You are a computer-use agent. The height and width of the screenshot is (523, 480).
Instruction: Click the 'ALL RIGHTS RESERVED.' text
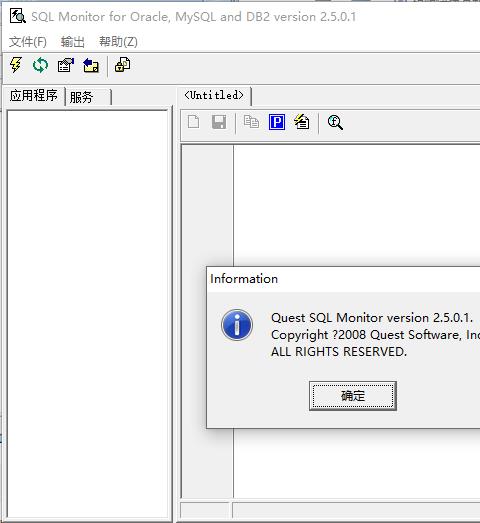point(339,352)
